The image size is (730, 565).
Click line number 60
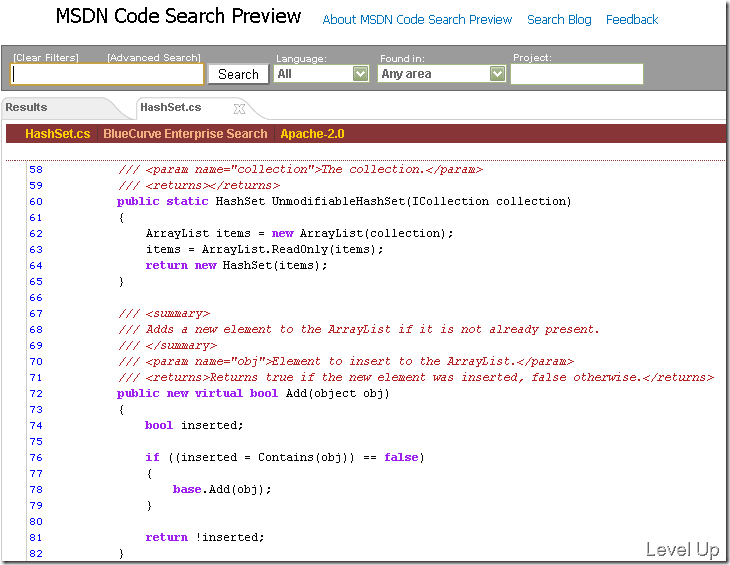[x=36, y=202]
